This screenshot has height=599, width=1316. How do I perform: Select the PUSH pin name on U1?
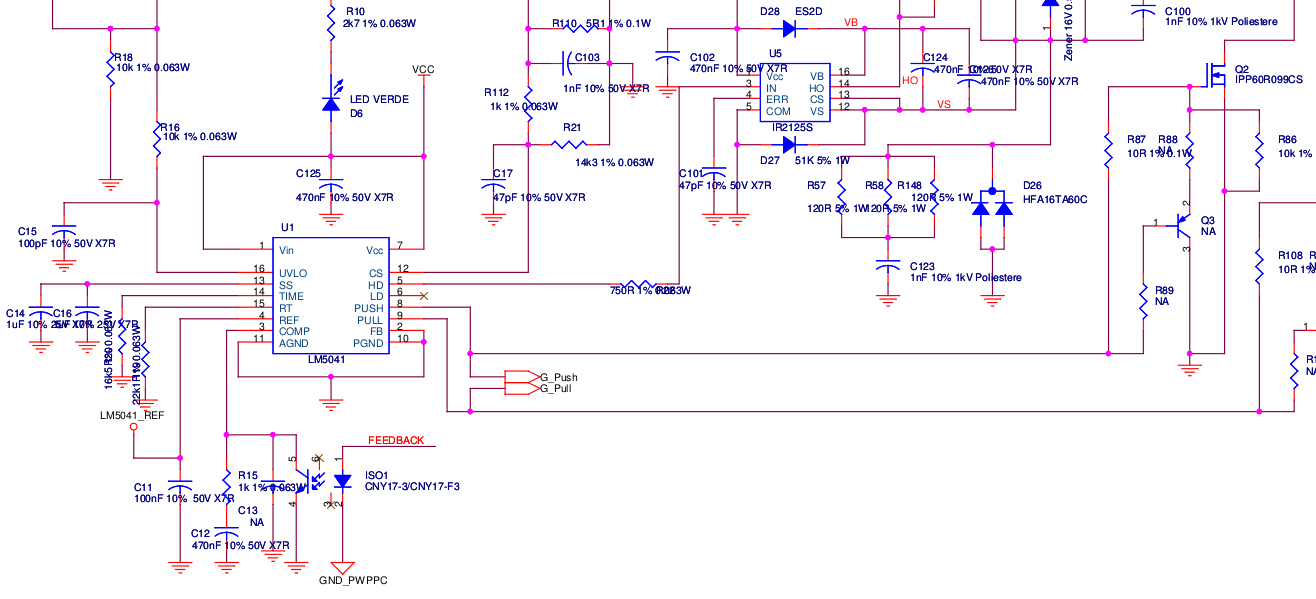368,308
